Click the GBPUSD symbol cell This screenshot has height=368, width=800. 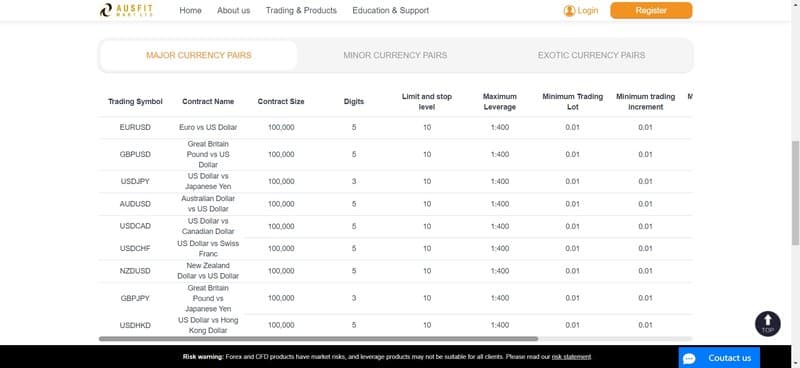[x=135, y=154]
